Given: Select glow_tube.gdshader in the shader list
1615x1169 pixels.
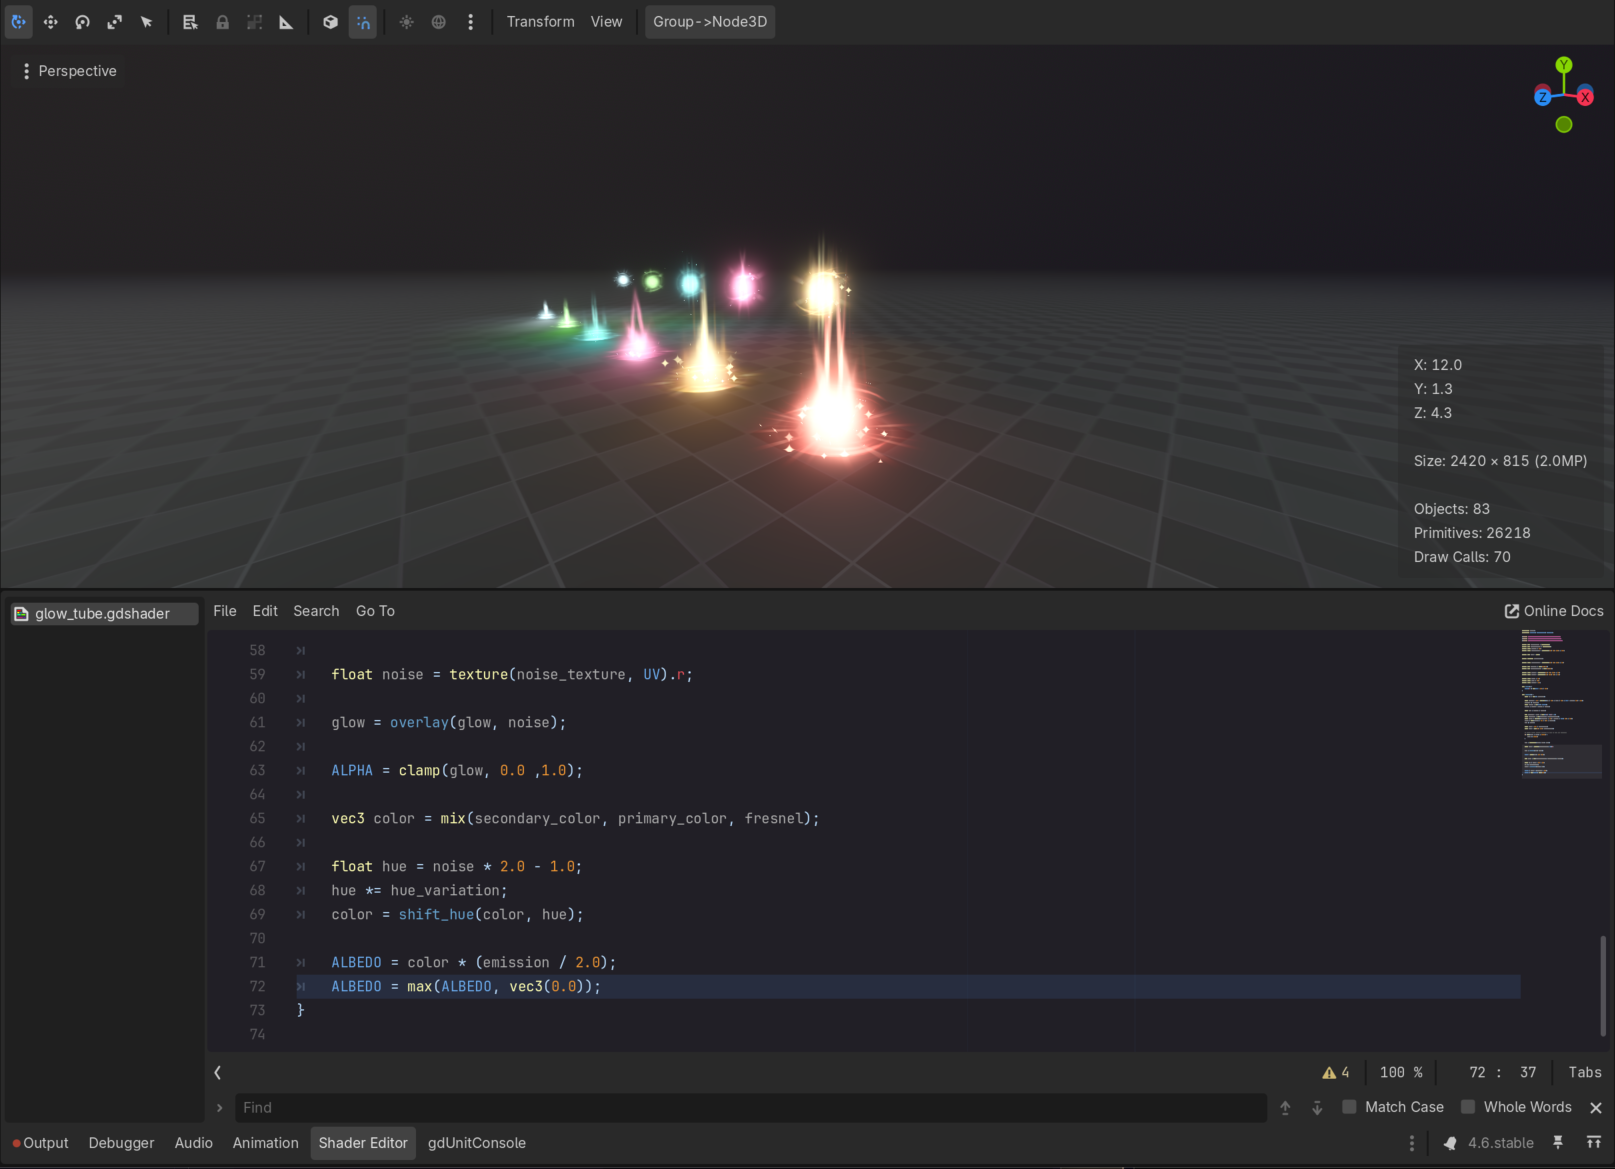Looking at the screenshot, I should [104, 614].
